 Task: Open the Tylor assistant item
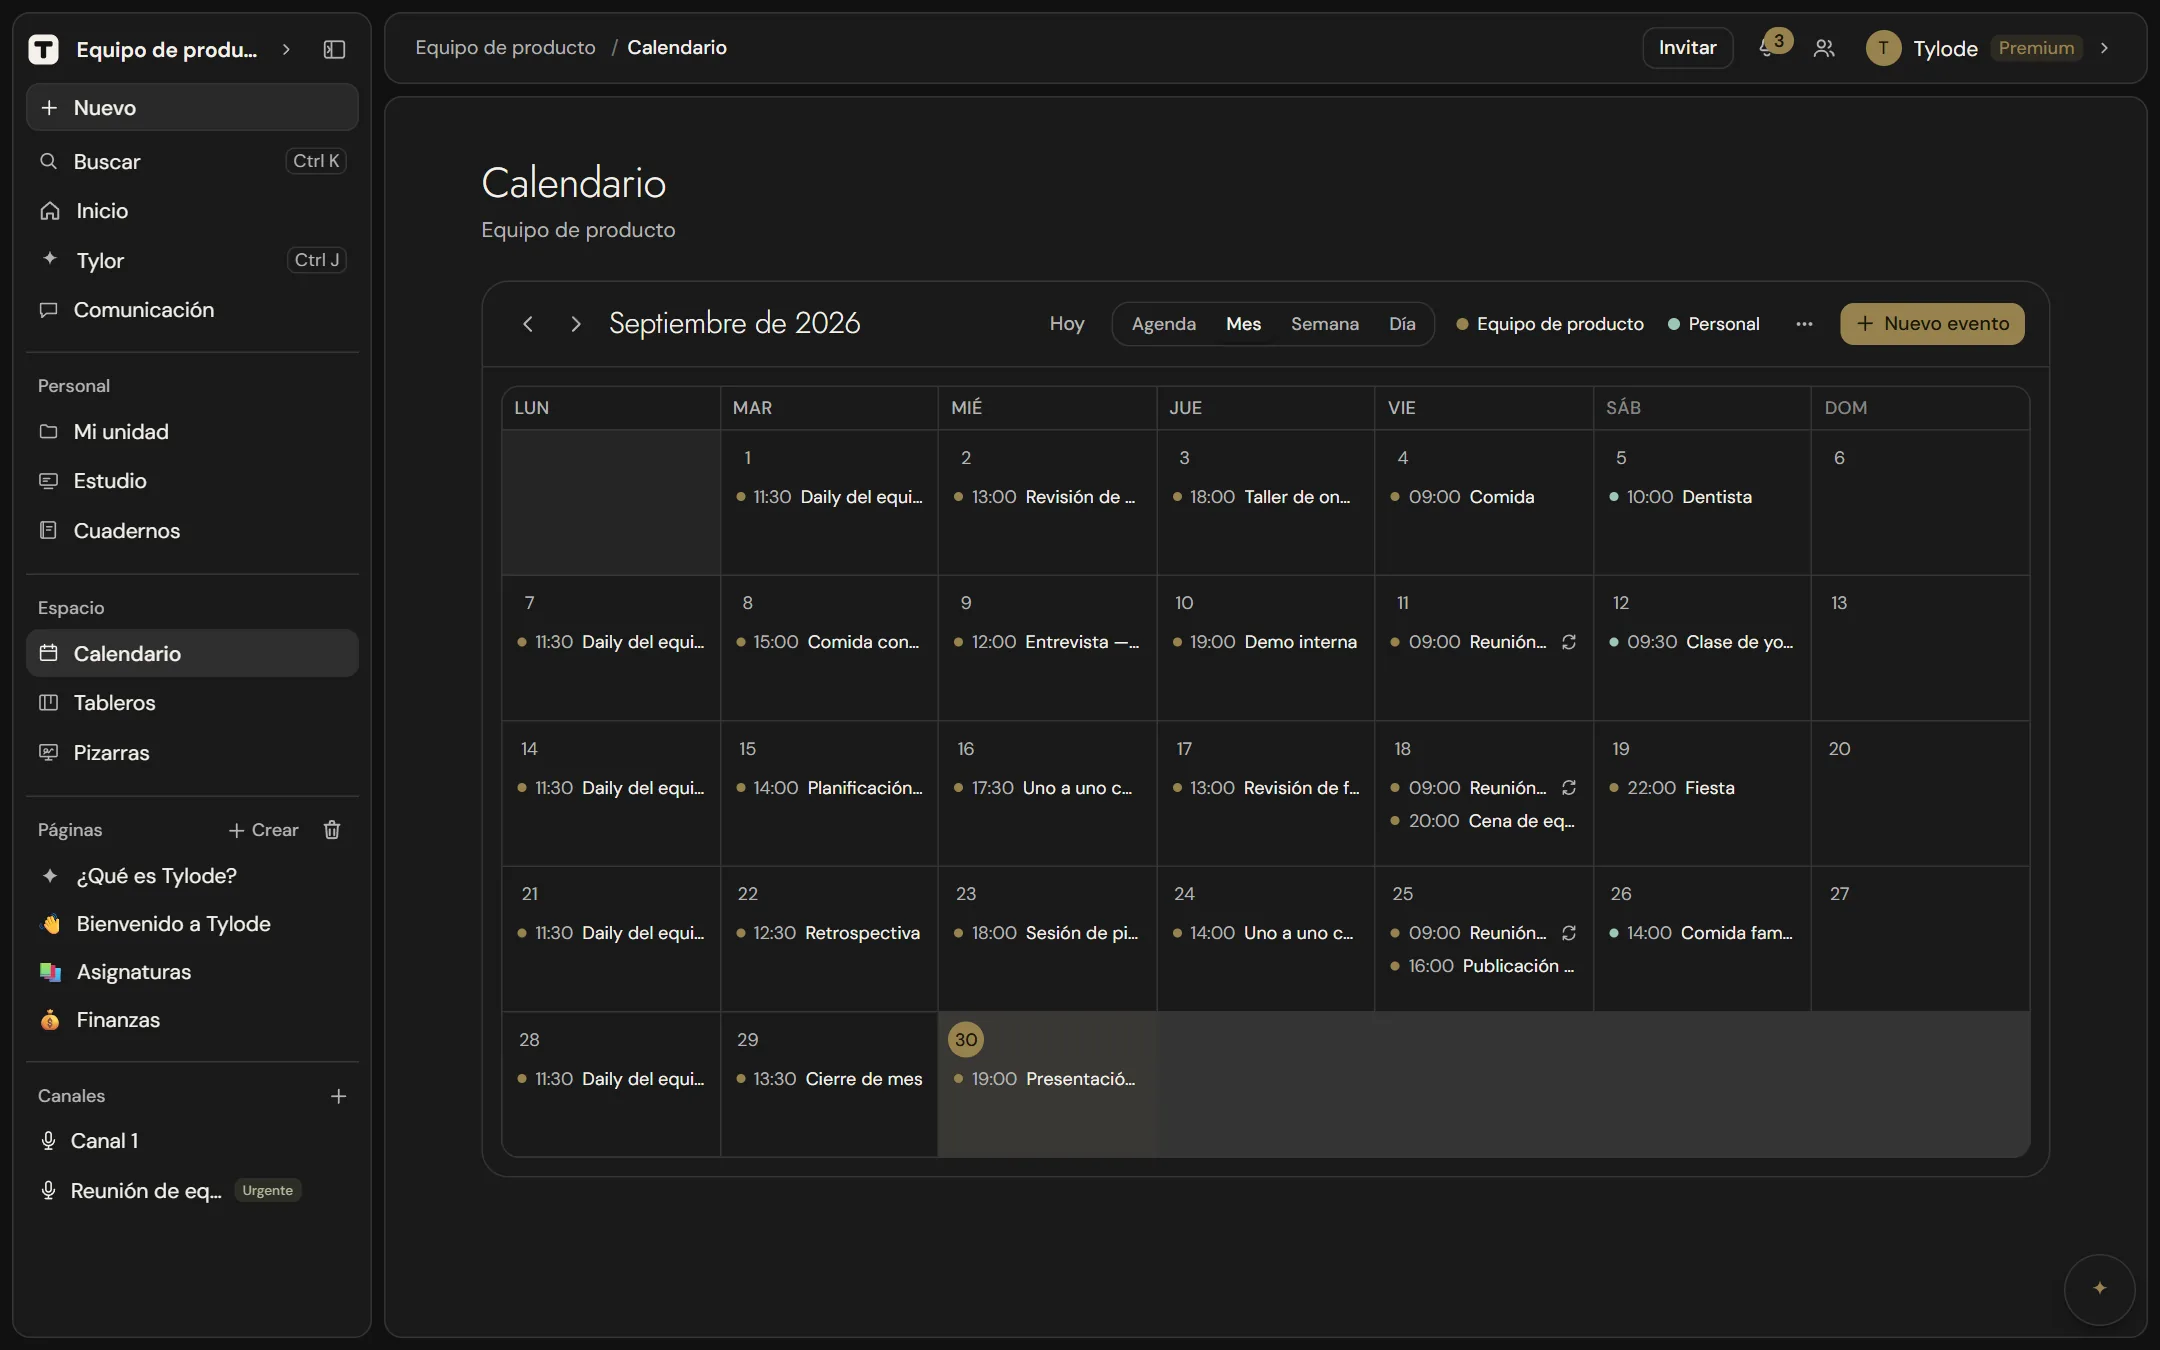click(x=192, y=260)
